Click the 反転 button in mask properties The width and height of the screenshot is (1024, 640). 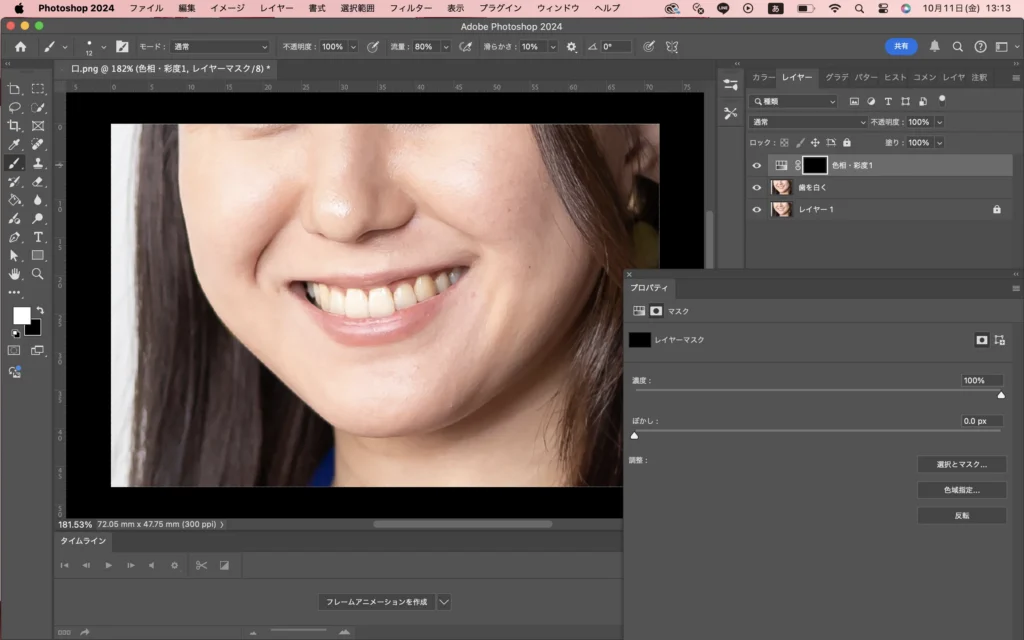click(961, 516)
